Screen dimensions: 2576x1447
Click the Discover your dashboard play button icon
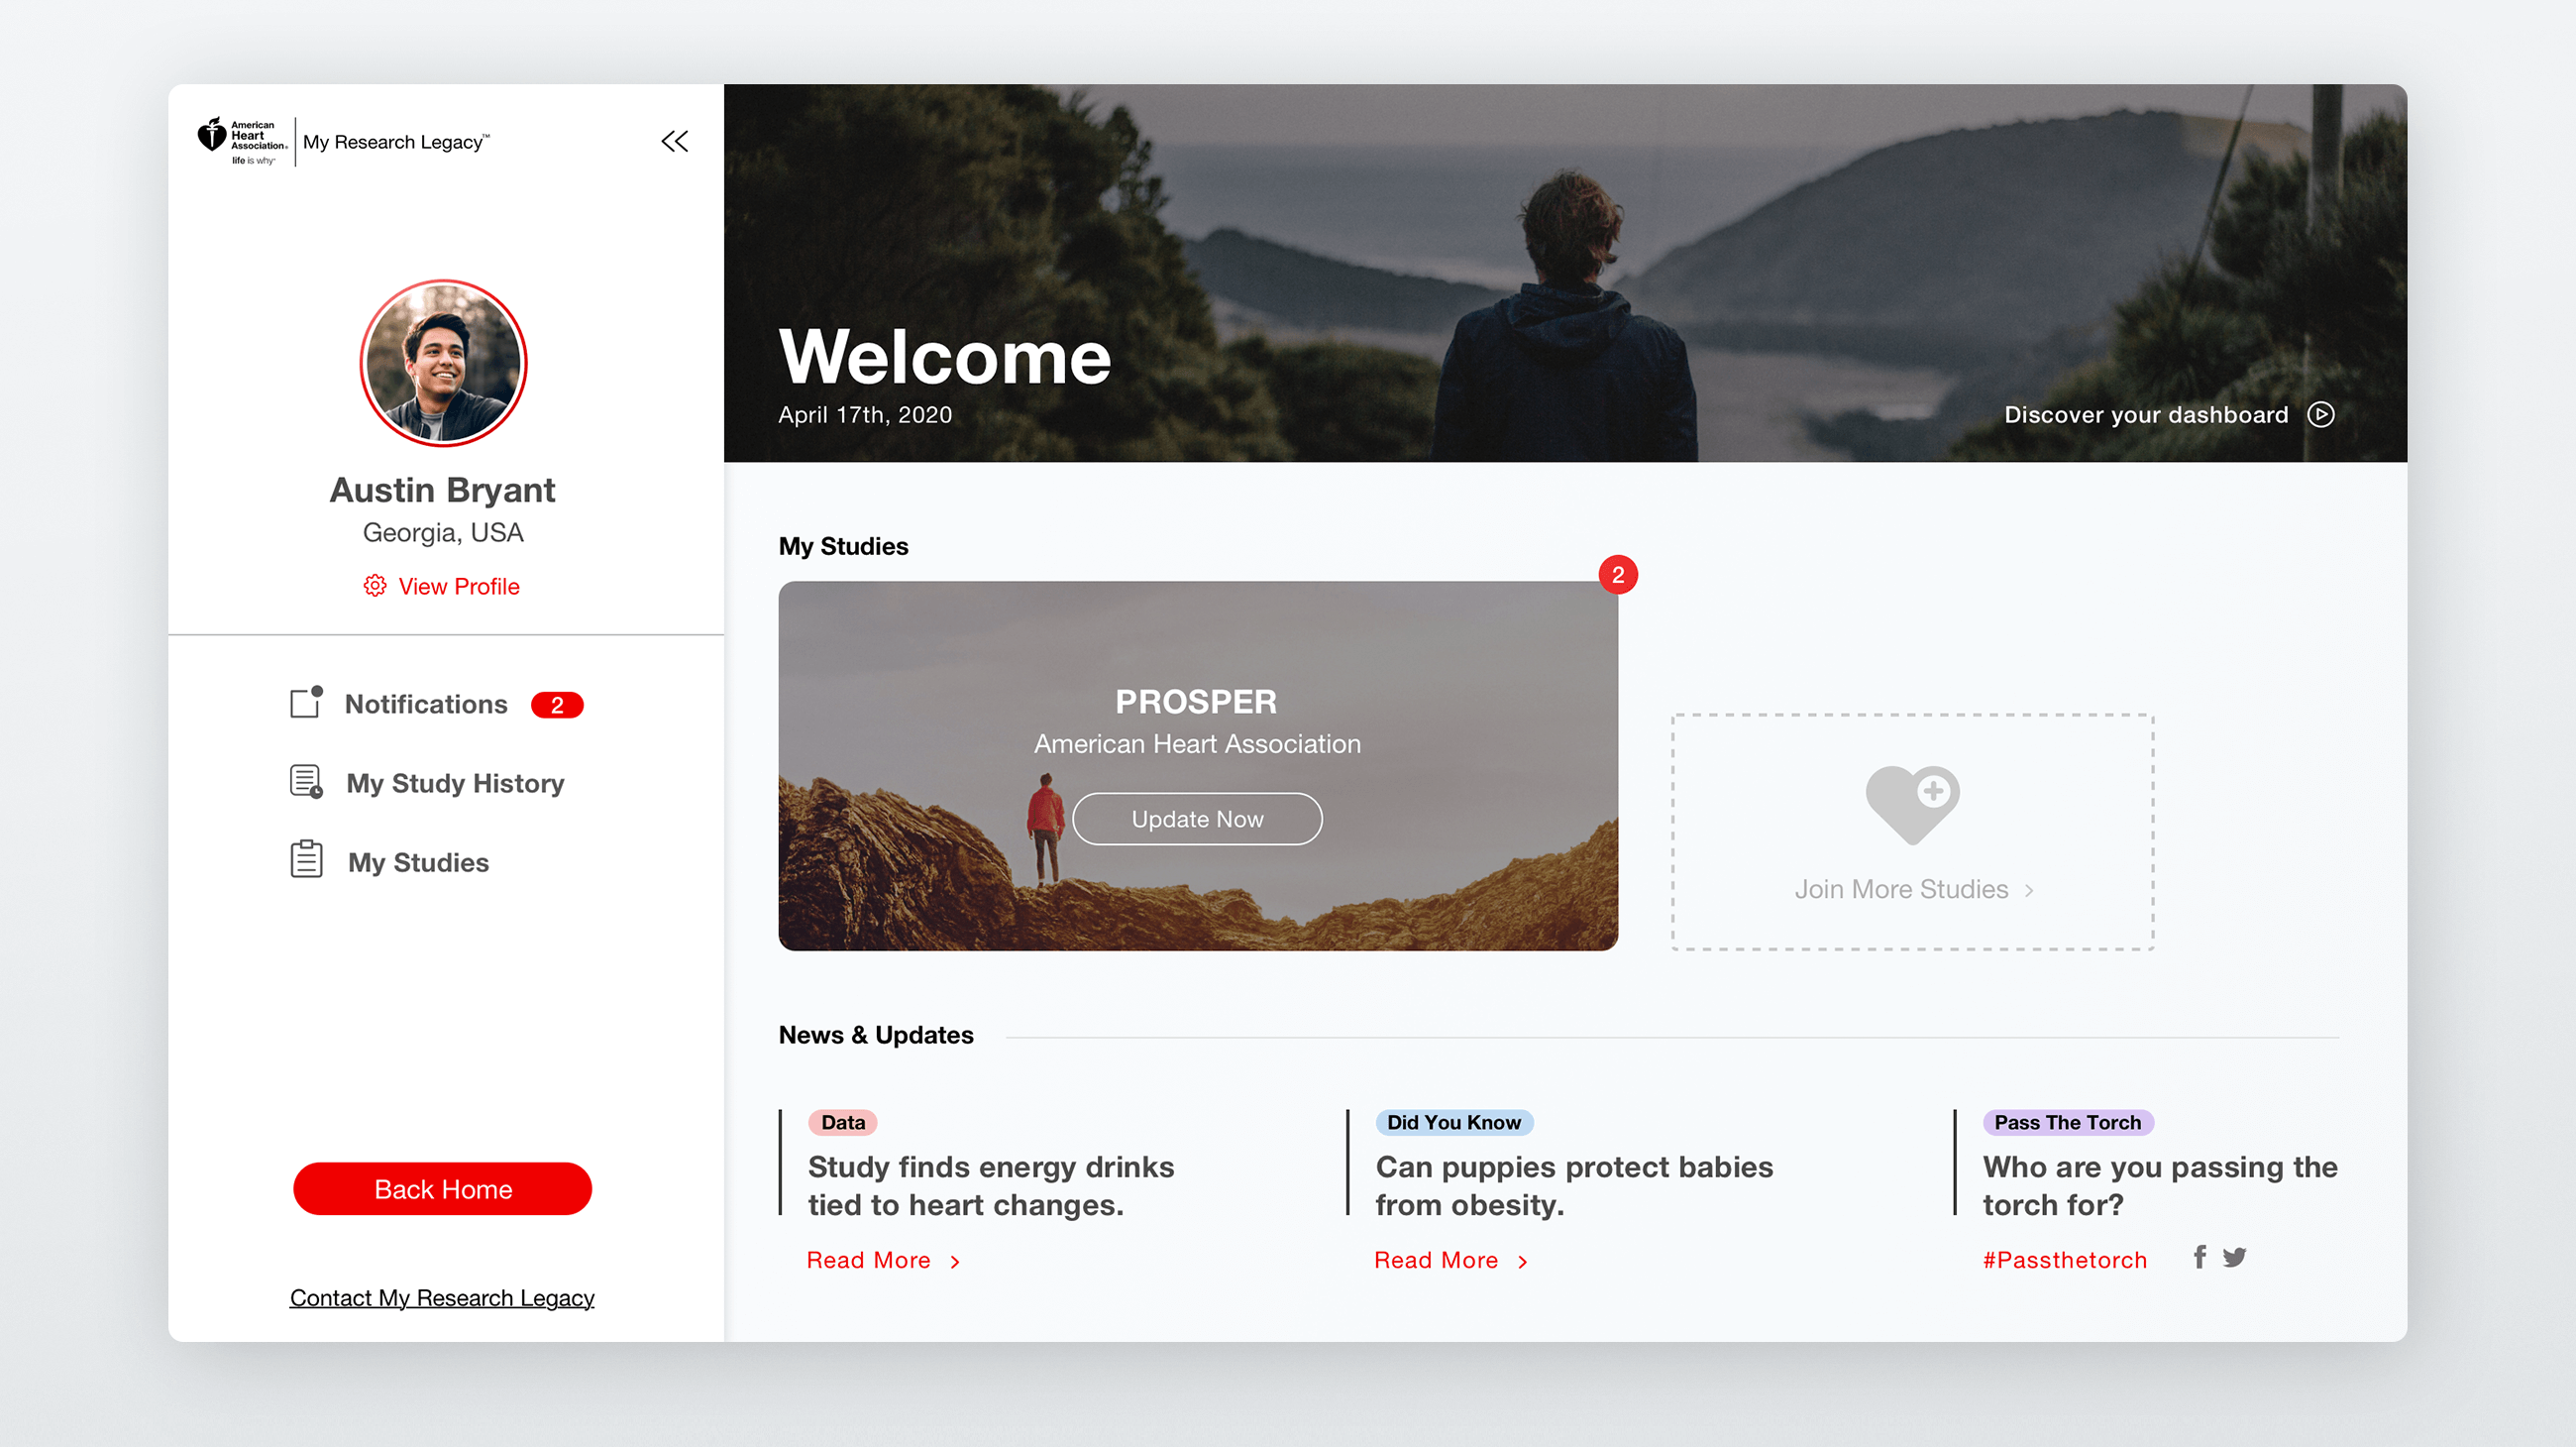(2324, 412)
